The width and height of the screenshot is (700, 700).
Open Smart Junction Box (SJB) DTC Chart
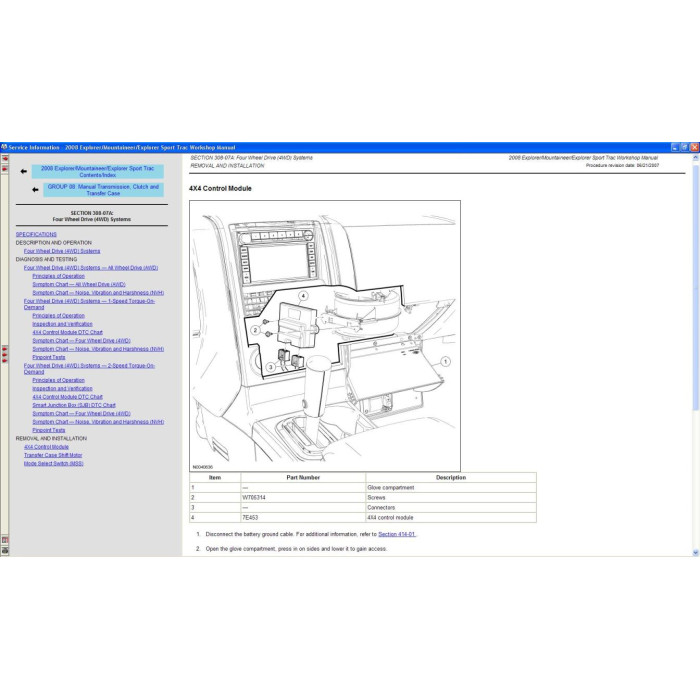click(74, 405)
